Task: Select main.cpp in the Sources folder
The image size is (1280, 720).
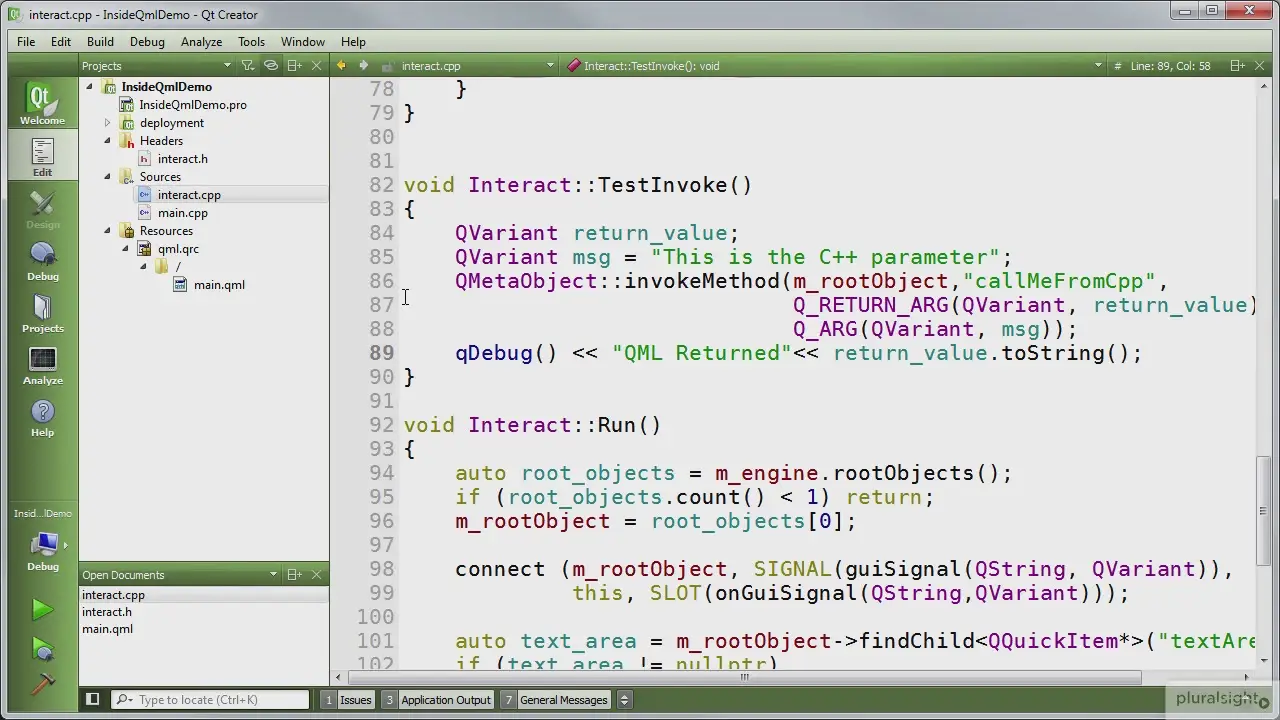Action: click(x=183, y=213)
